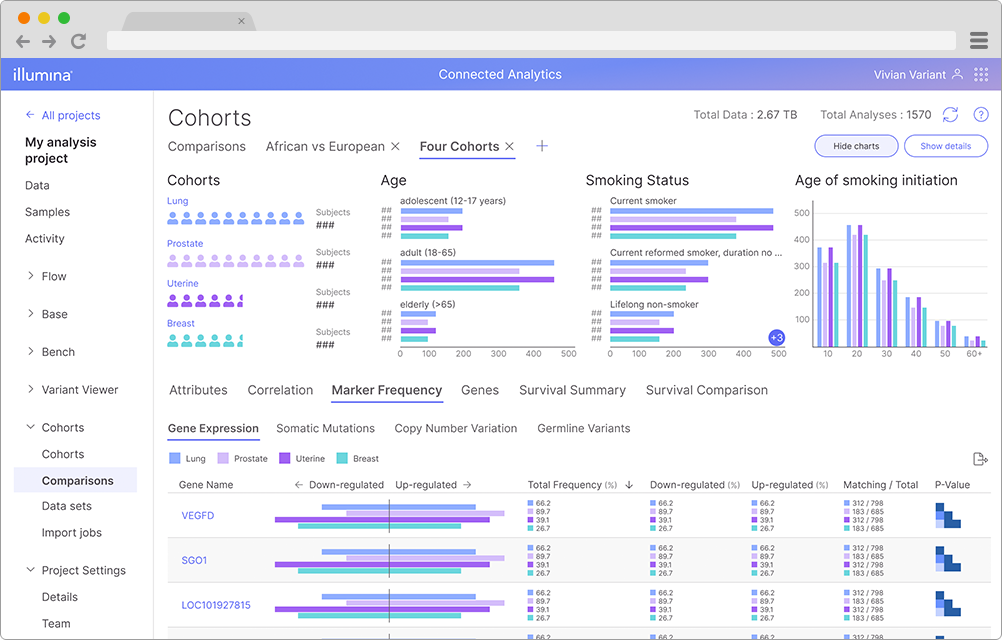Screen dimensions: 1002x640
Task: Switch to Somatic Mutations subtab
Action: [x=325, y=429]
